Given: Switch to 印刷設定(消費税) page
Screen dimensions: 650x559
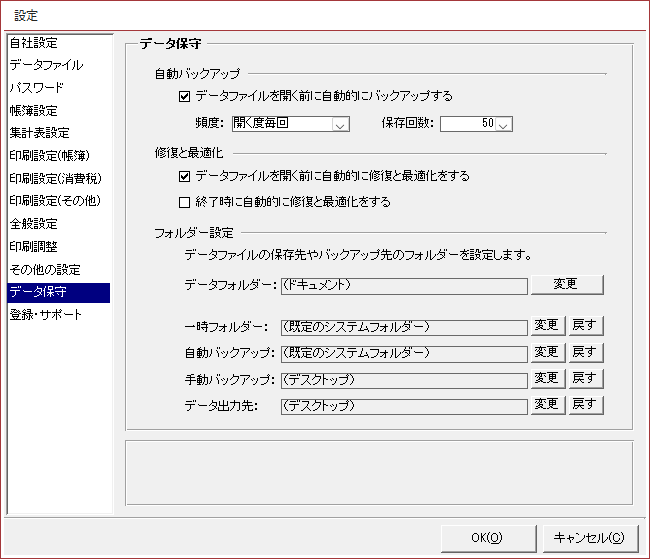Looking at the screenshot, I should pos(58,179).
